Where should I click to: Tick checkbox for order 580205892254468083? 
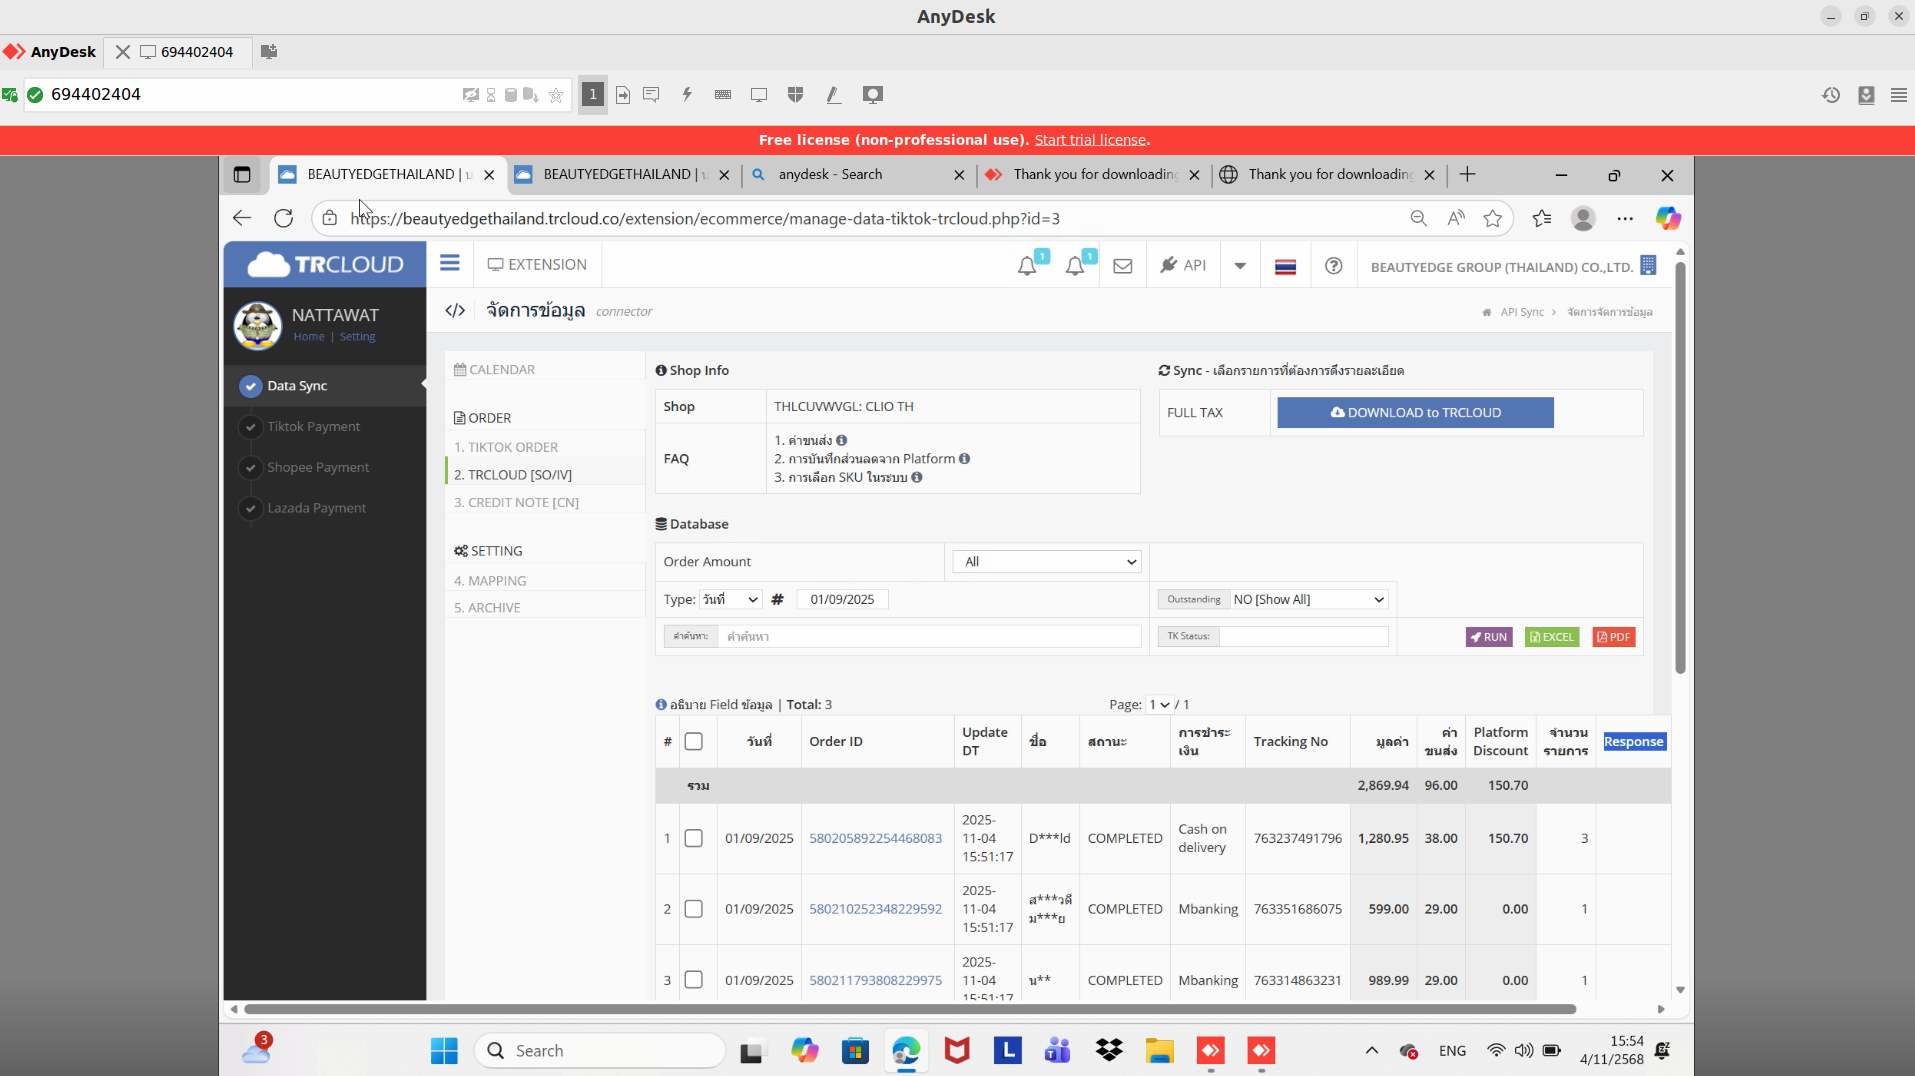693,838
